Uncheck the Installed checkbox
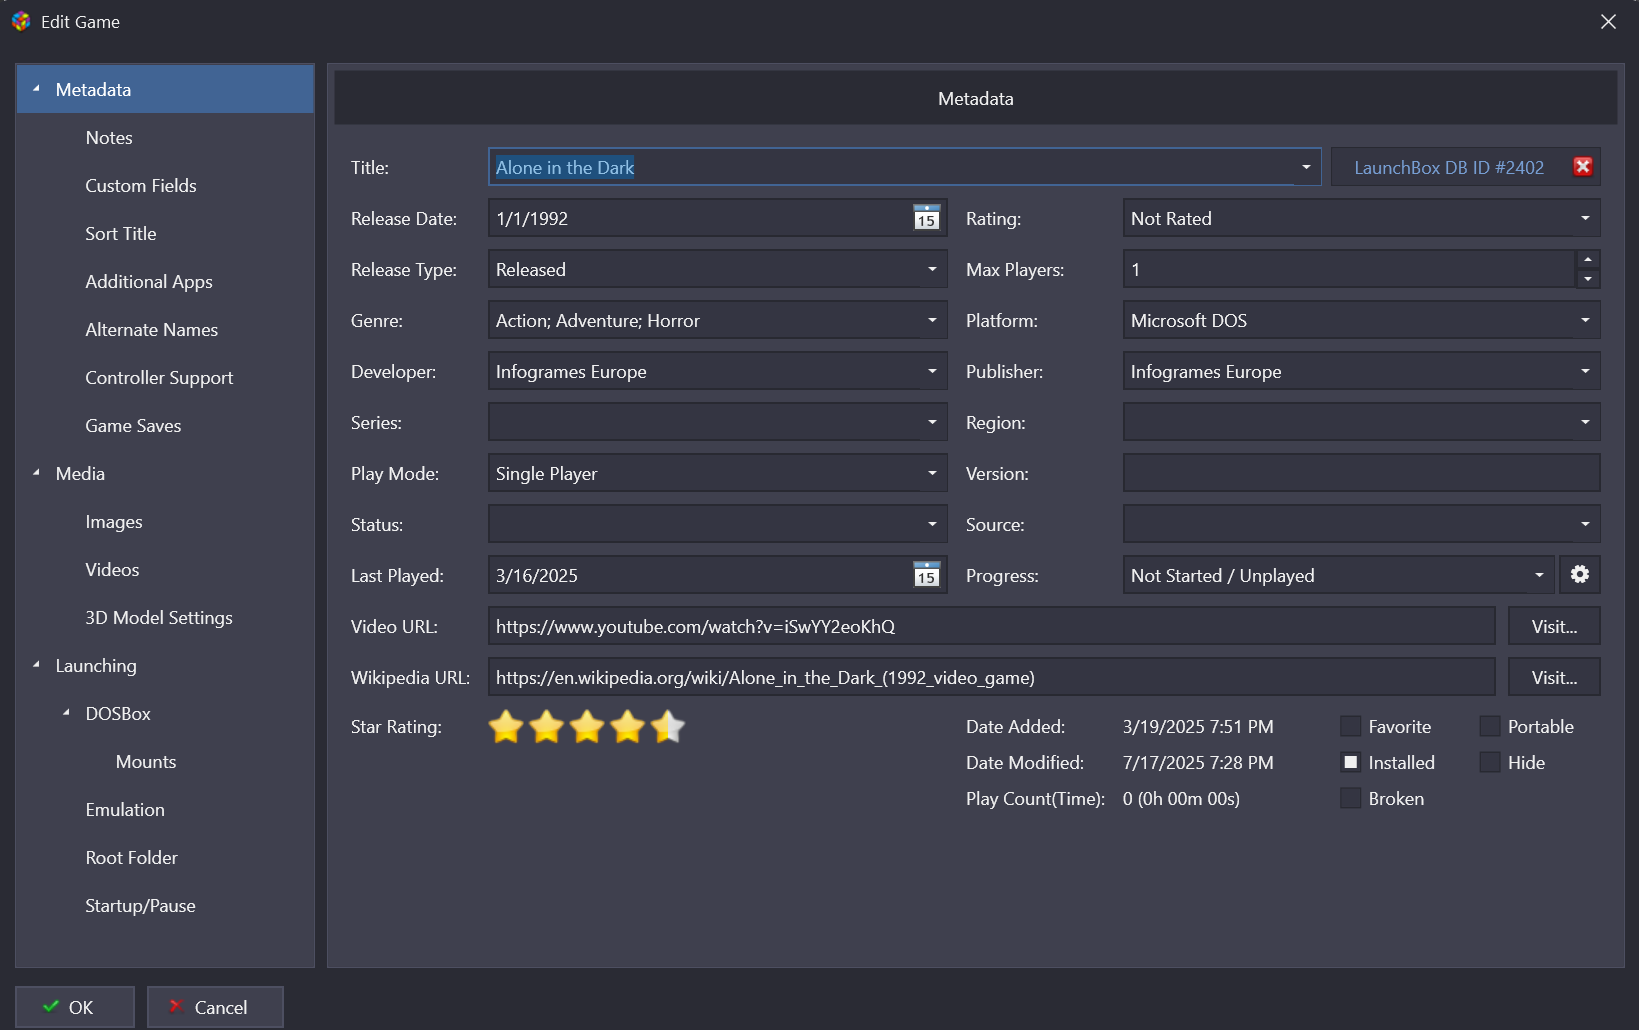Image resolution: width=1639 pixels, height=1030 pixels. pos(1350,762)
